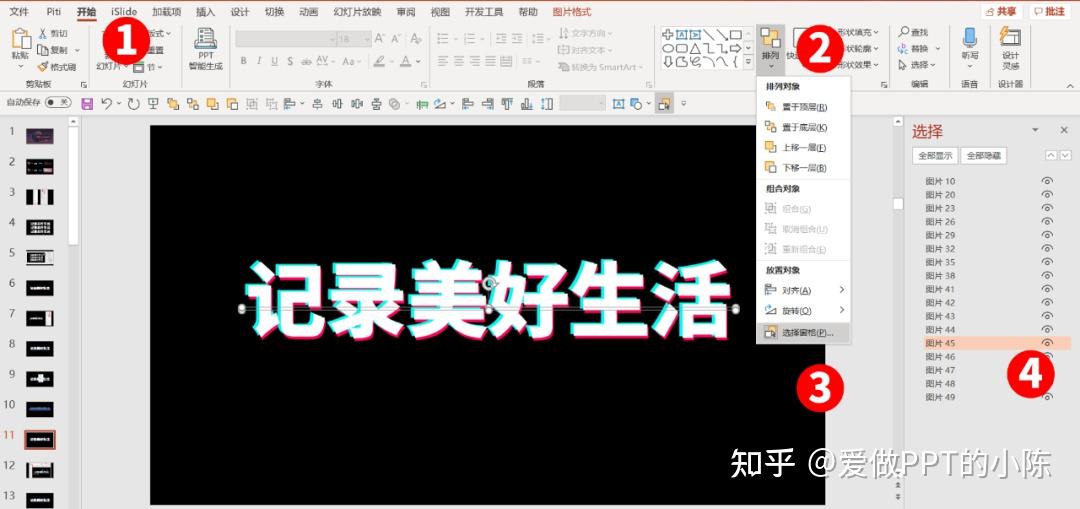Hide 图片 32 via eye icon
1080x509 pixels.
pyautogui.click(x=1047, y=248)
